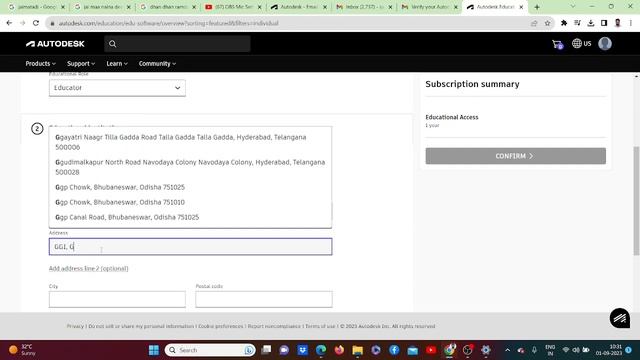Choose Gp Chowk Bhubaneswar 751025 suggestion
640x360 pixels.
[x=190, y=187]
